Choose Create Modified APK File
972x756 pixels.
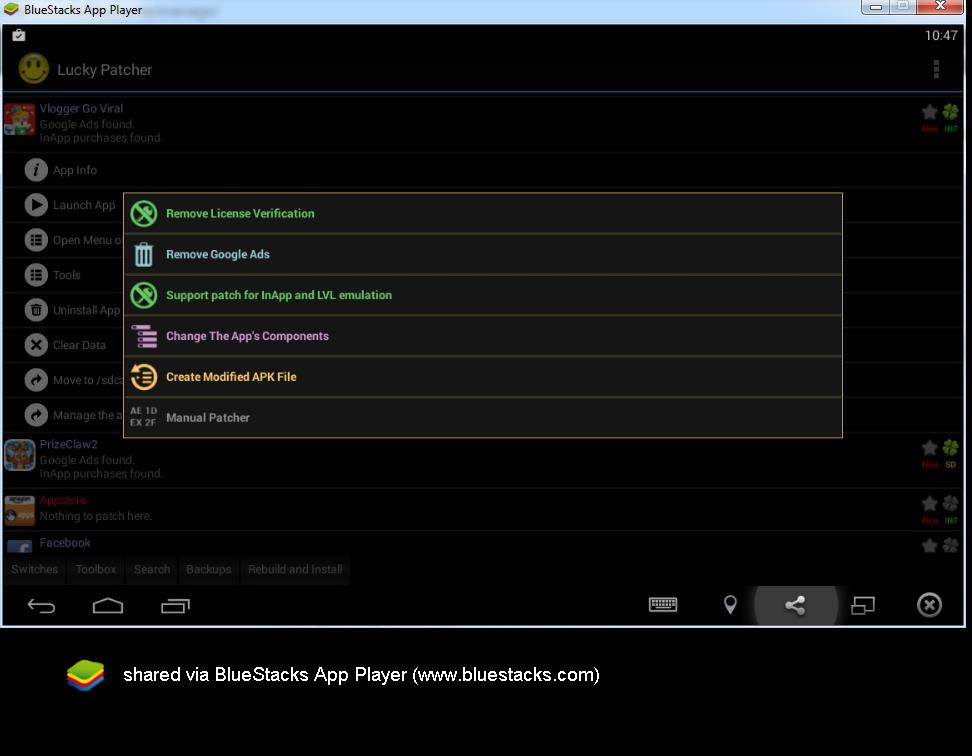482,377
